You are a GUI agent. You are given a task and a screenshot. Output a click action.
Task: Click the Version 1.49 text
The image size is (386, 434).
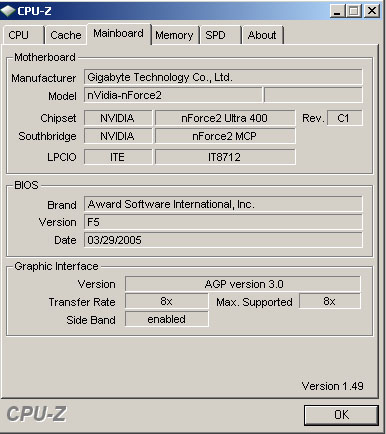(x=332, y=386)
